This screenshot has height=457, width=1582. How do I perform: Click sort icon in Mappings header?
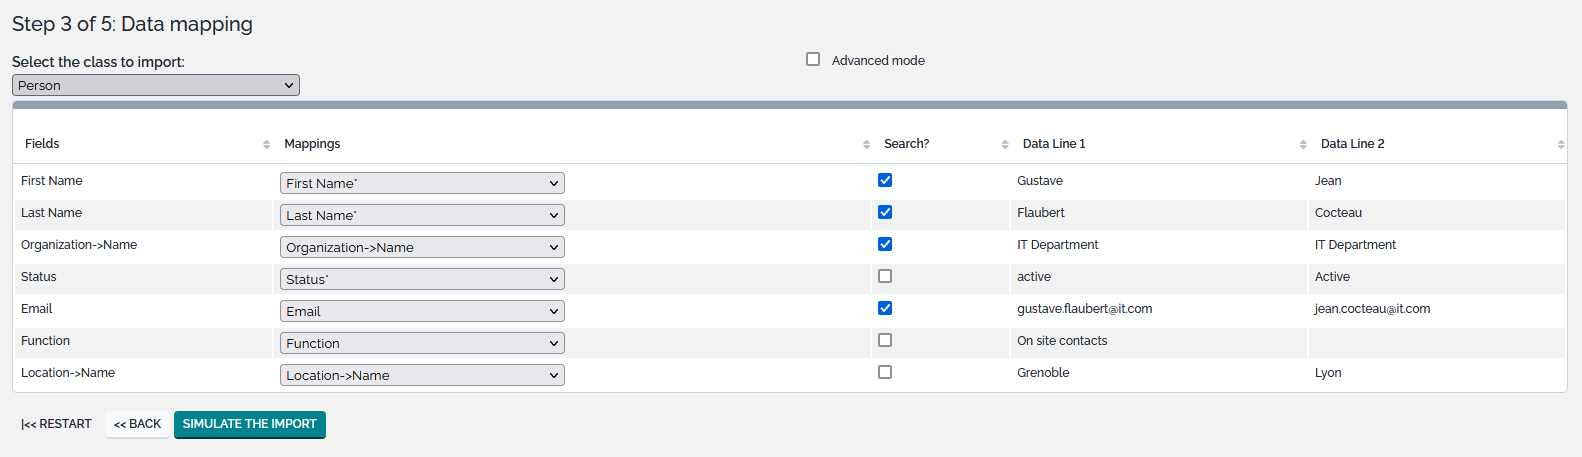tap(866, 145)
